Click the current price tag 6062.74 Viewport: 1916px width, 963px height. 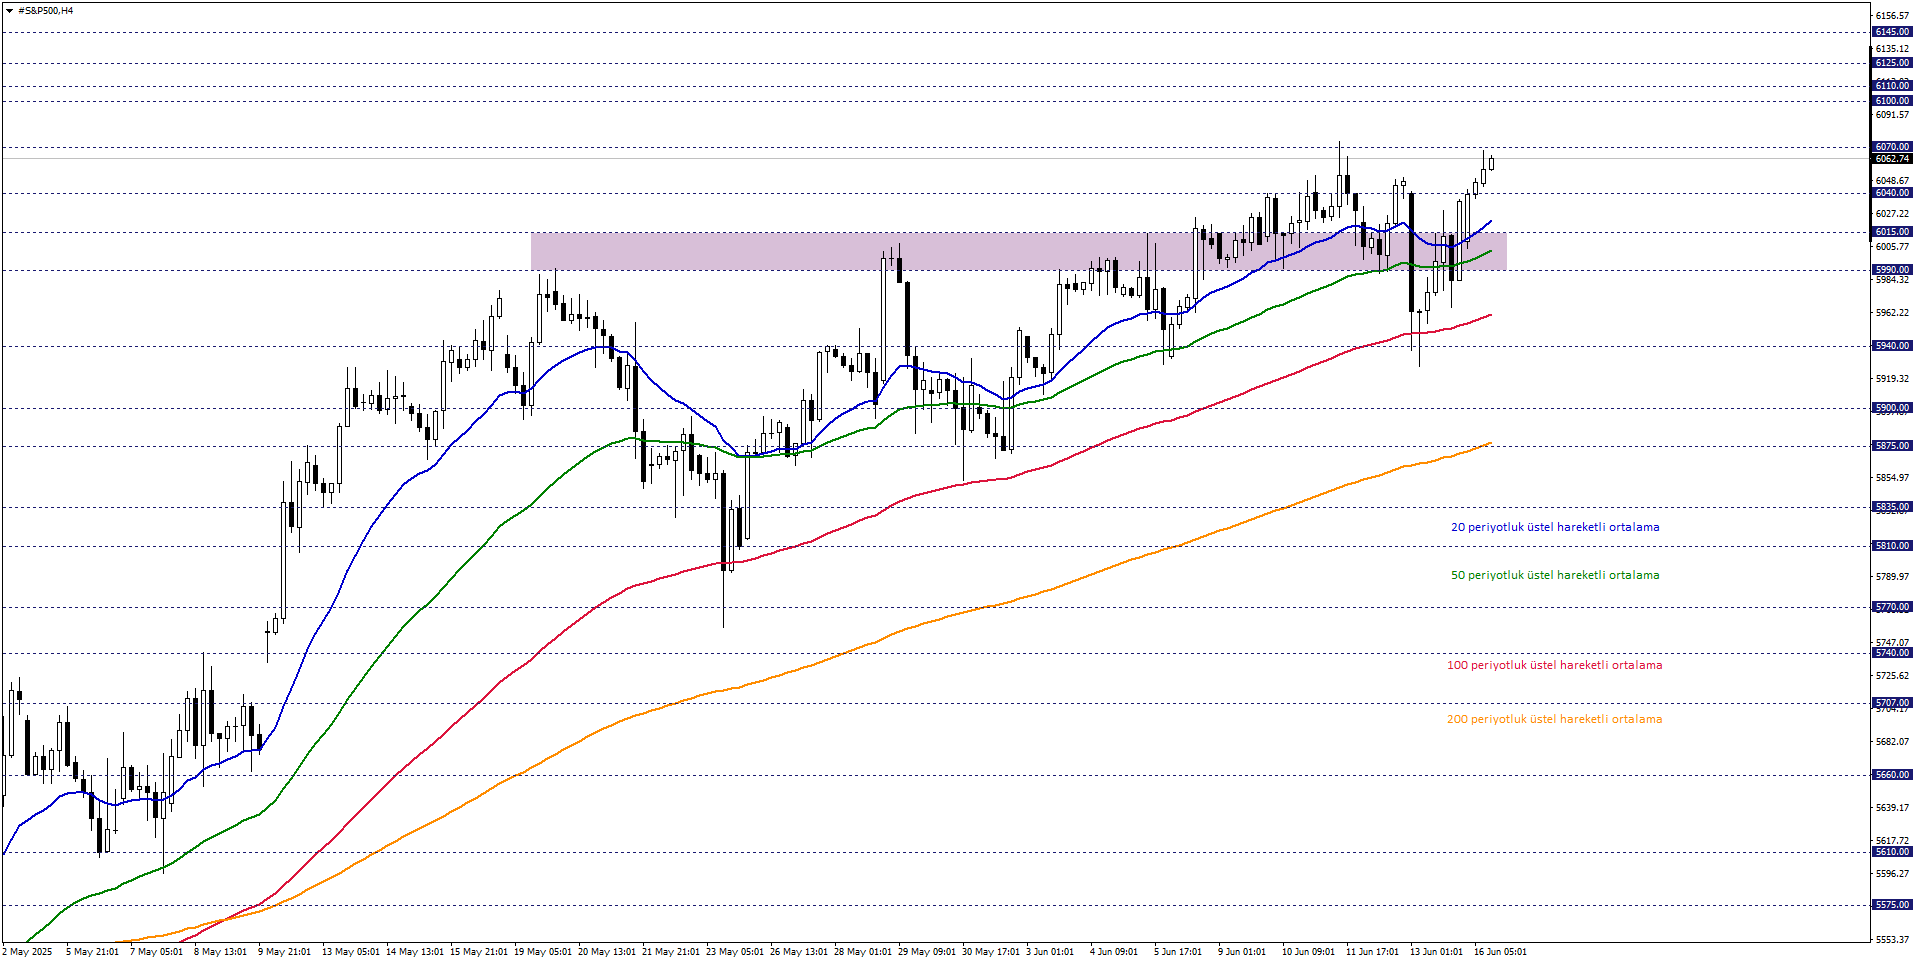[x=1892, y=159]
